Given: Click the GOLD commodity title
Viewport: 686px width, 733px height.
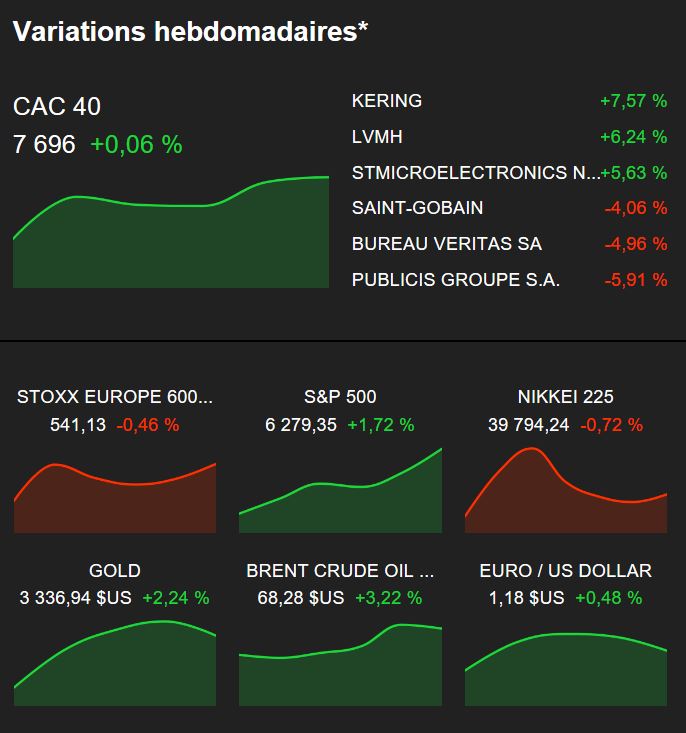Looking at the screenshot, I should point(115,571).
